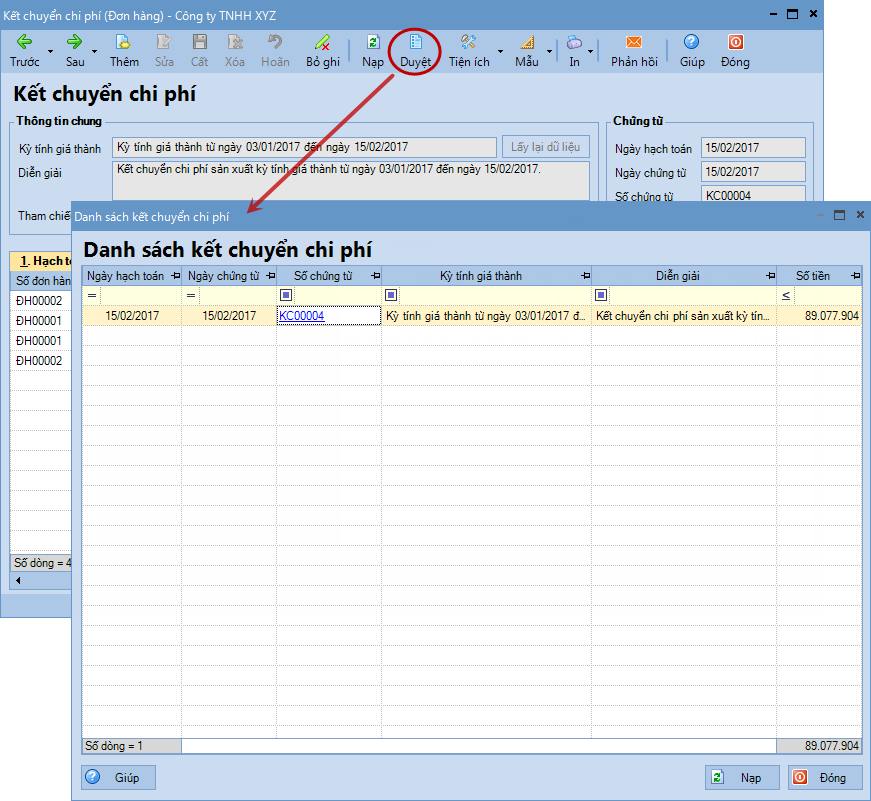Click the Sau (next) arrow icon

coord(75,42)
